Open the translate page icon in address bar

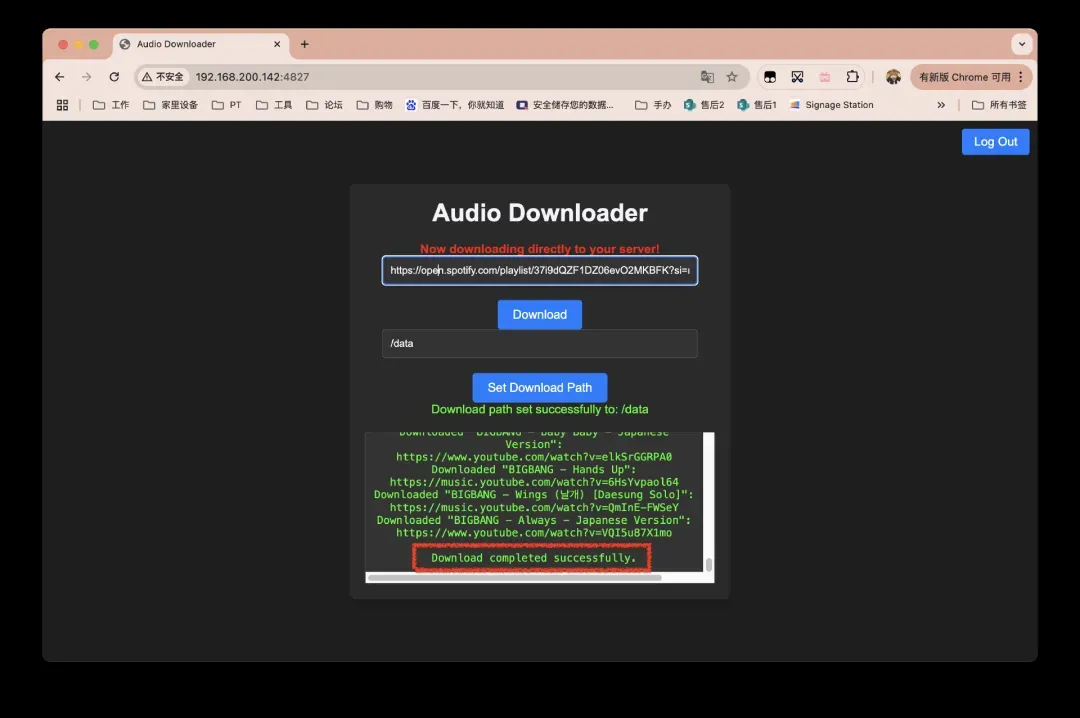click(x=707, y=77)
